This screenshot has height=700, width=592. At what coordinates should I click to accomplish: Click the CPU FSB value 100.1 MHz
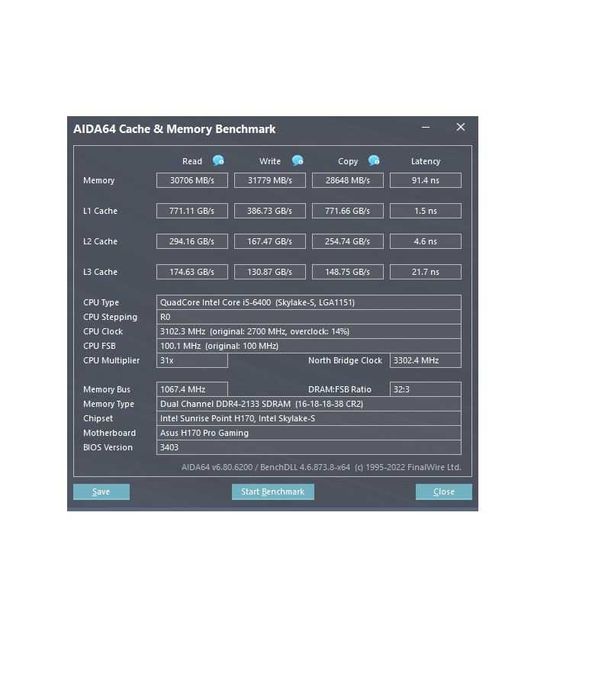(x=309, y=346)
